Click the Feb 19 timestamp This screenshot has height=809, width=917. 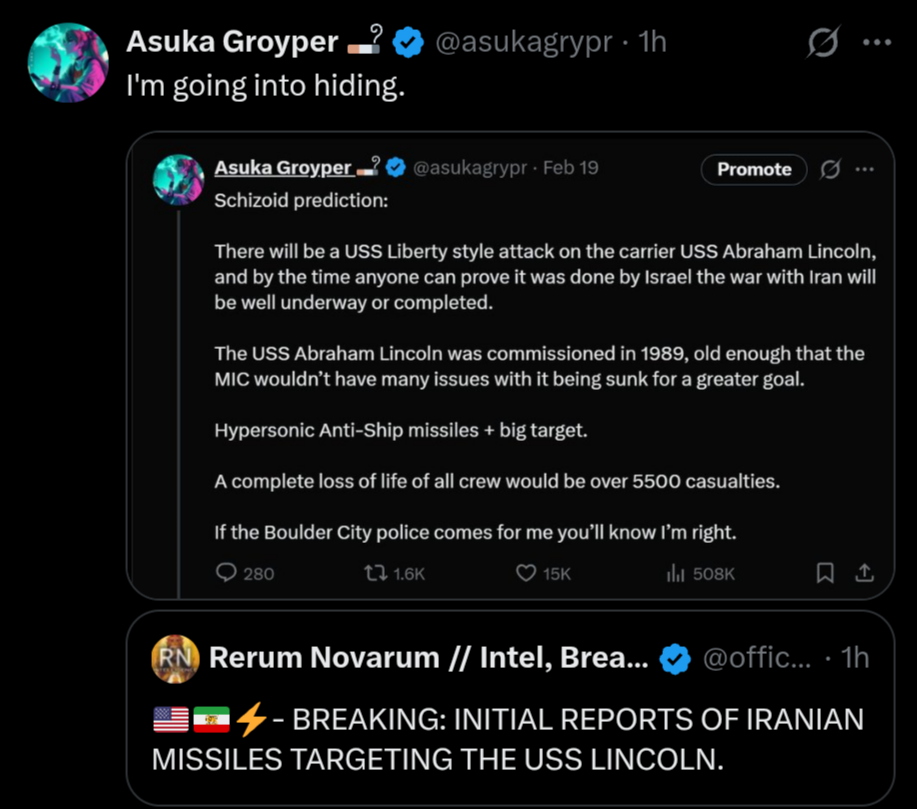tap(570, 168)
